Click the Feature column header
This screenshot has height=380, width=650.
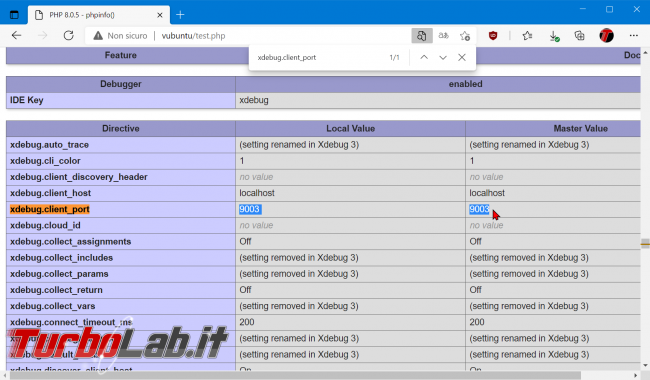[121, 56]
